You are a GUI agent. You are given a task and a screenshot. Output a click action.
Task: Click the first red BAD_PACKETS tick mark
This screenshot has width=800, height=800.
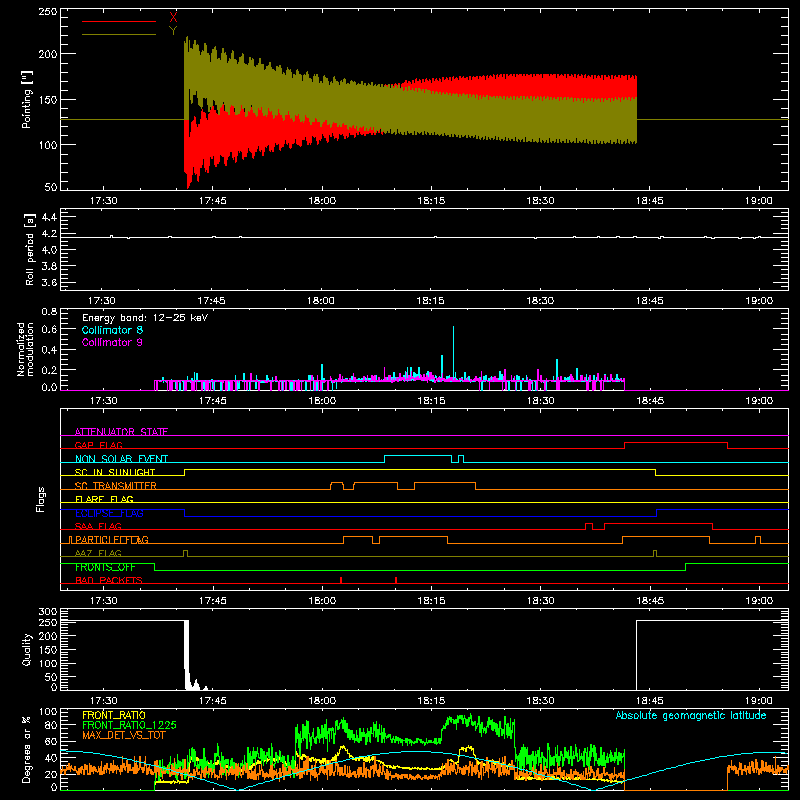click(x=341, y=580)
